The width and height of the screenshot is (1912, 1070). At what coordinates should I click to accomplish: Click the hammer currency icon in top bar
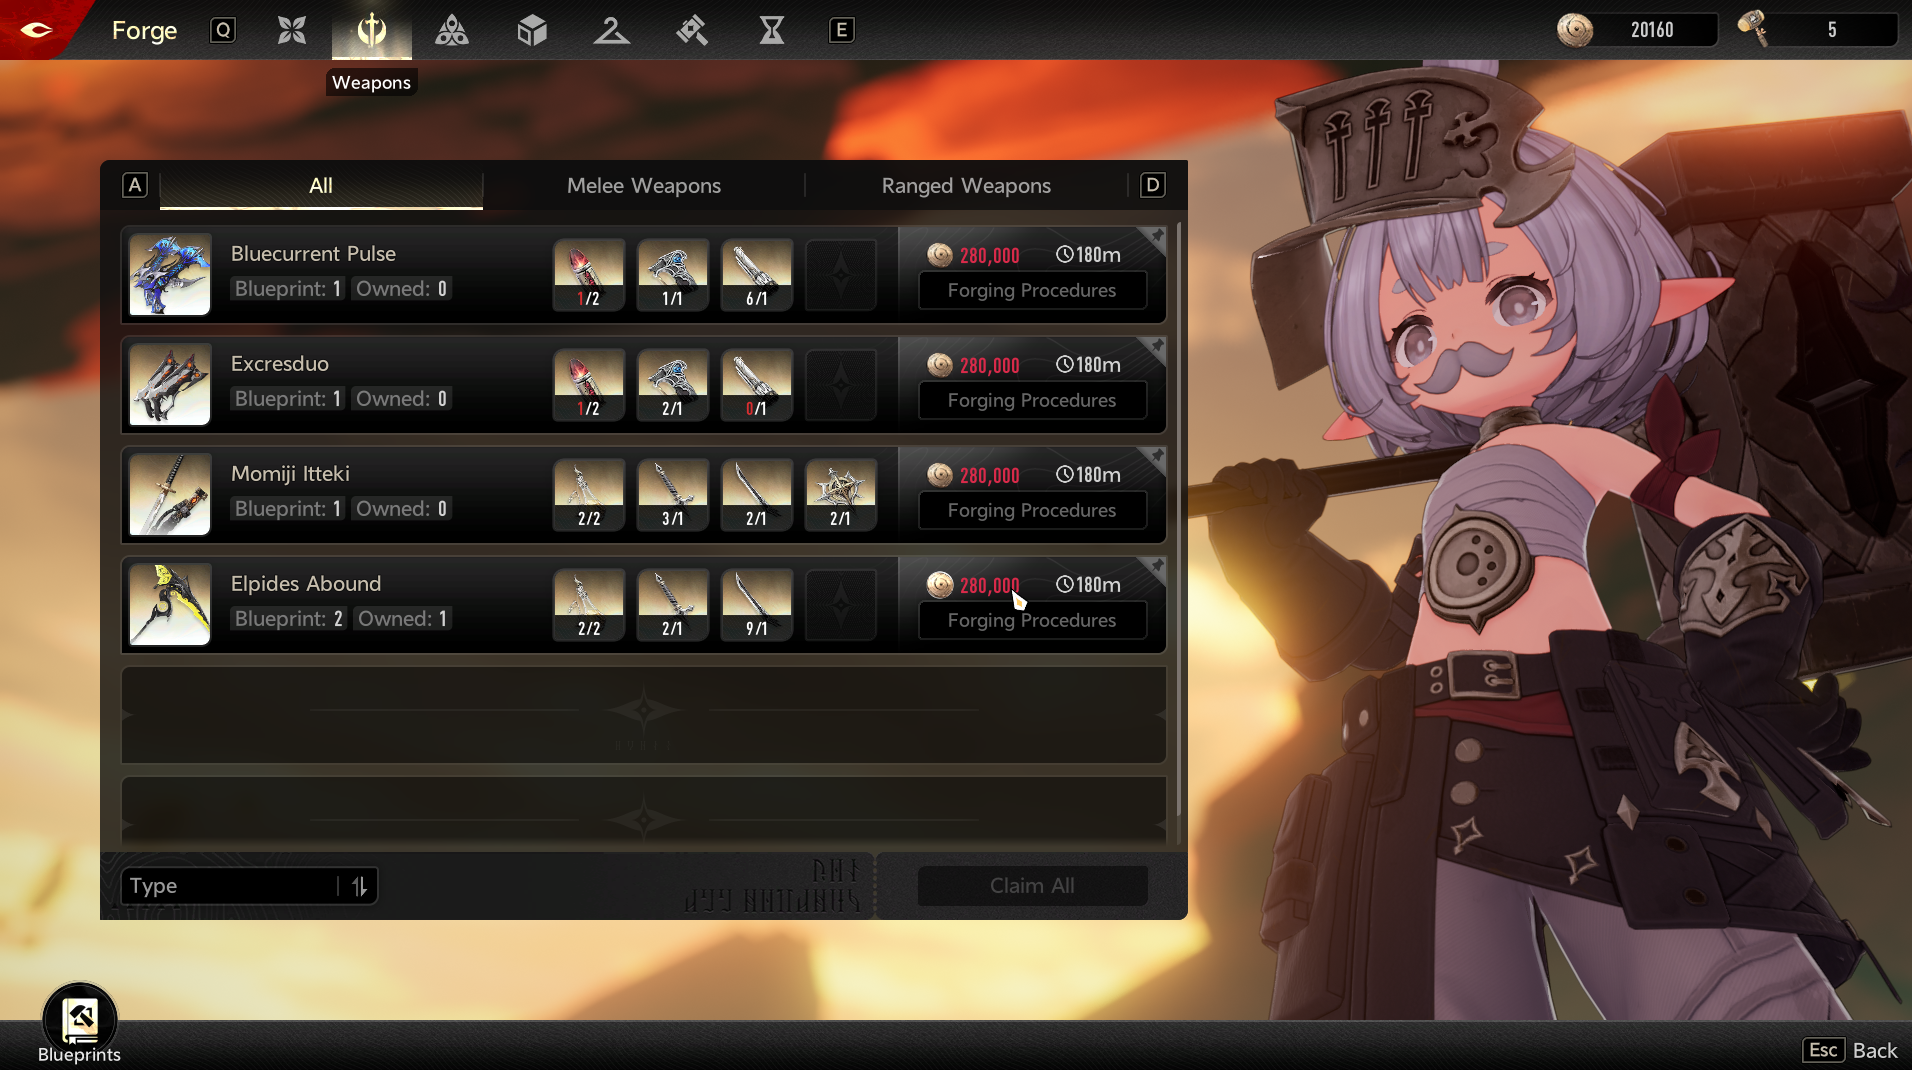tap(1753, 28)
